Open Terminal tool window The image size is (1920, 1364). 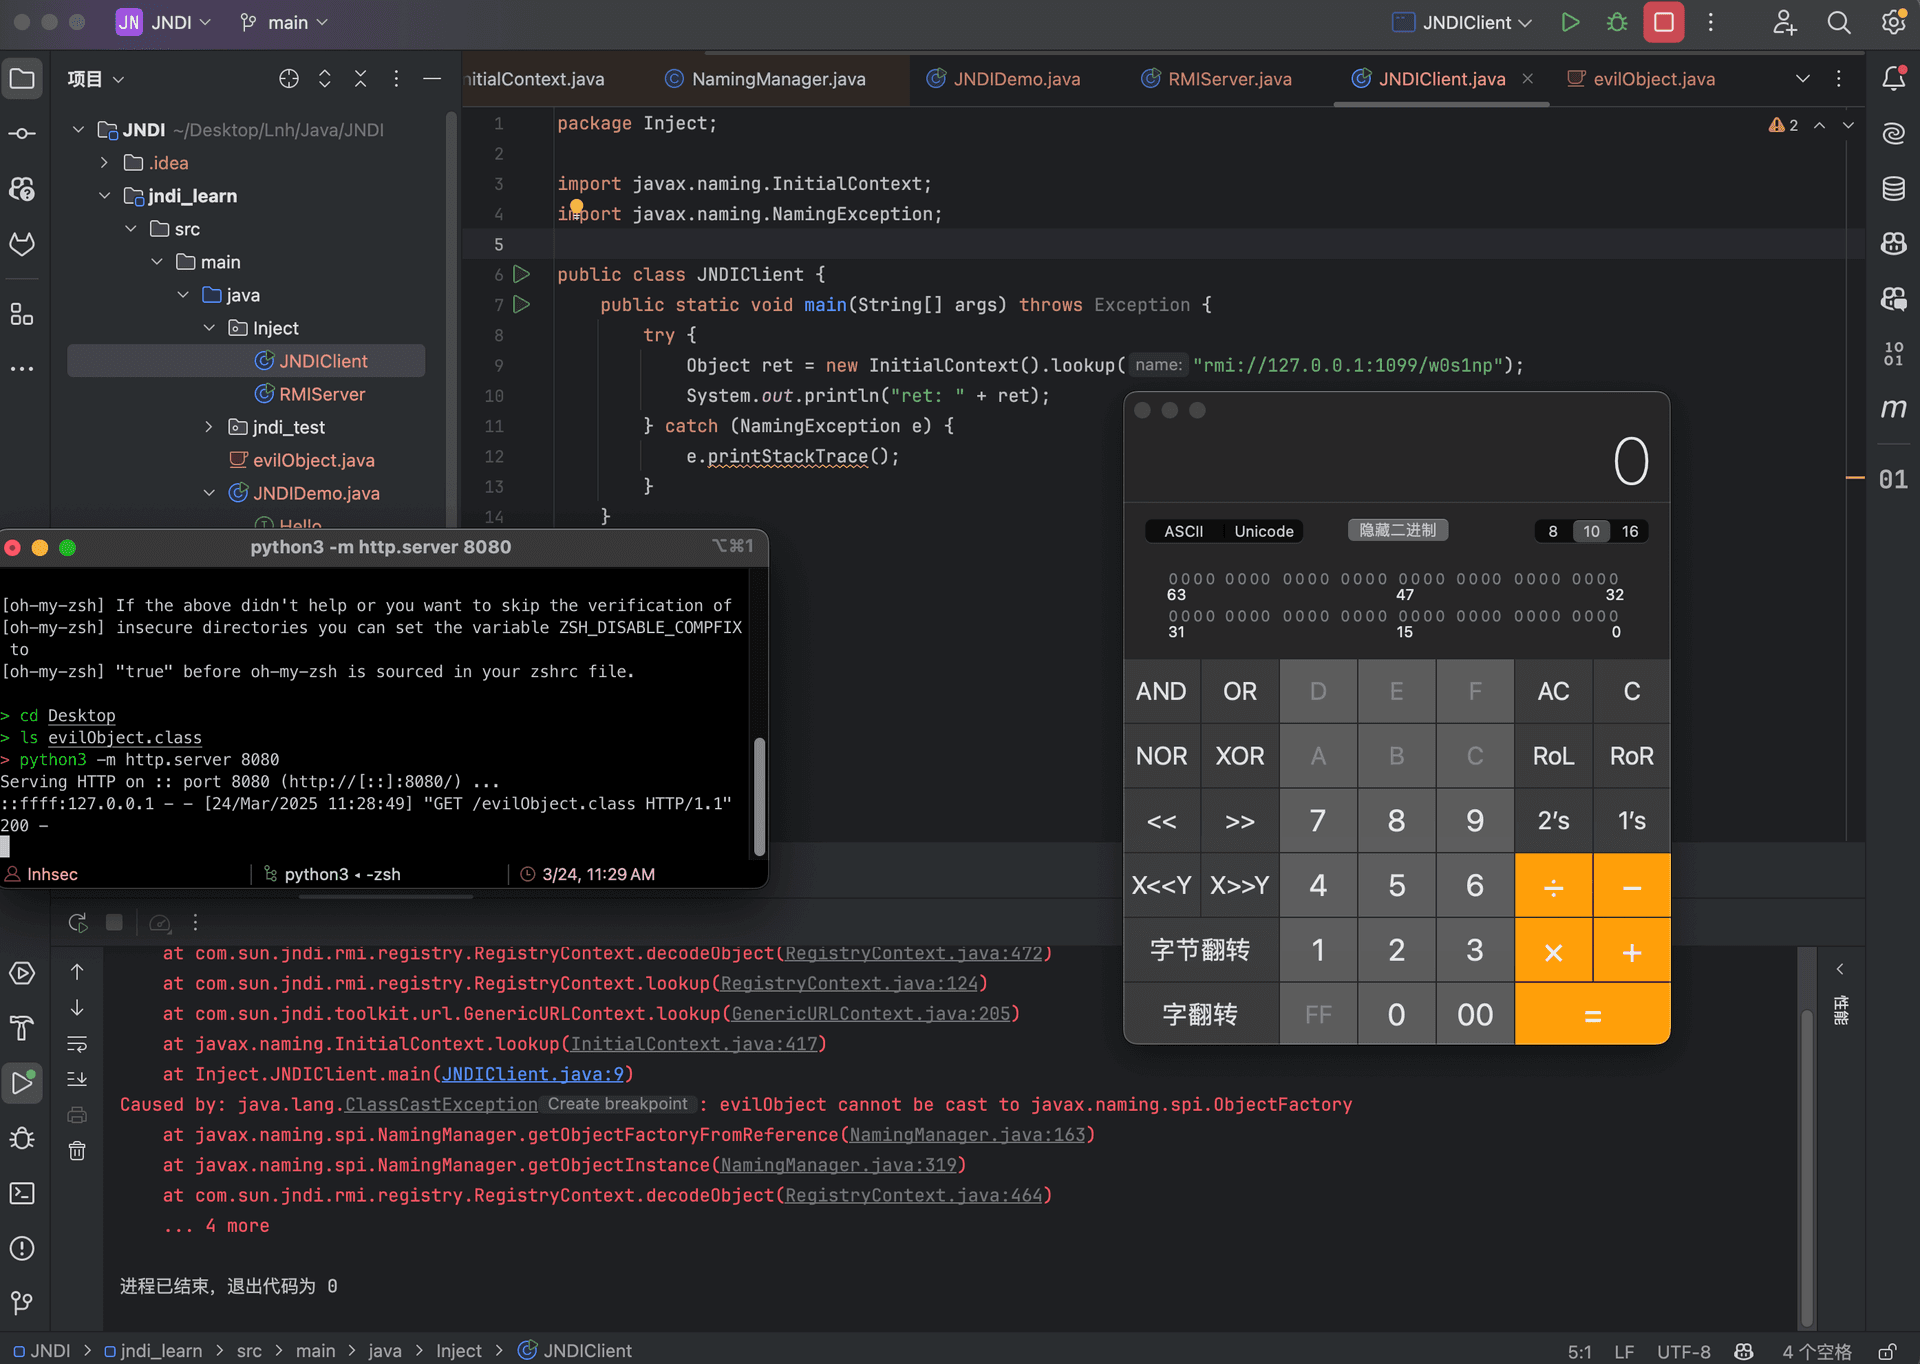(x=22, y=1193)
